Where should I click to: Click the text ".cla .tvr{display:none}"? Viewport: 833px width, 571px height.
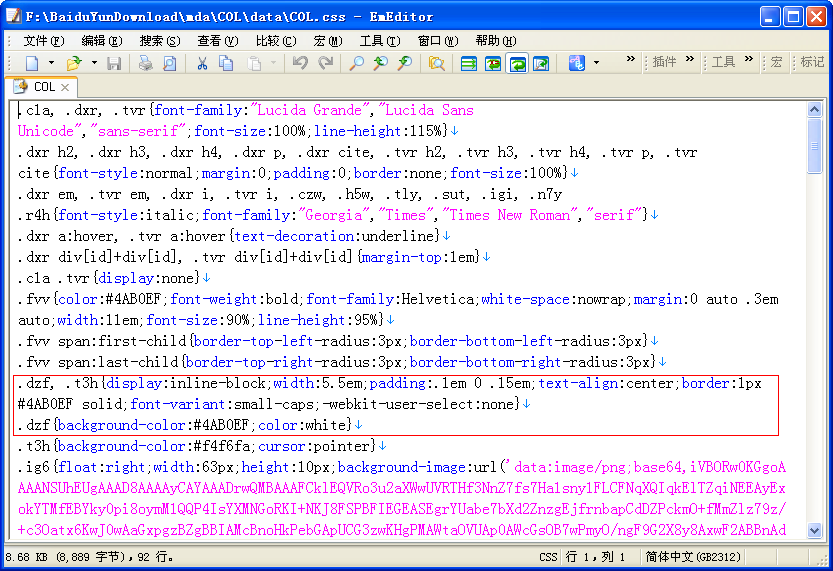pyautogui.click(x=108, y=278)
